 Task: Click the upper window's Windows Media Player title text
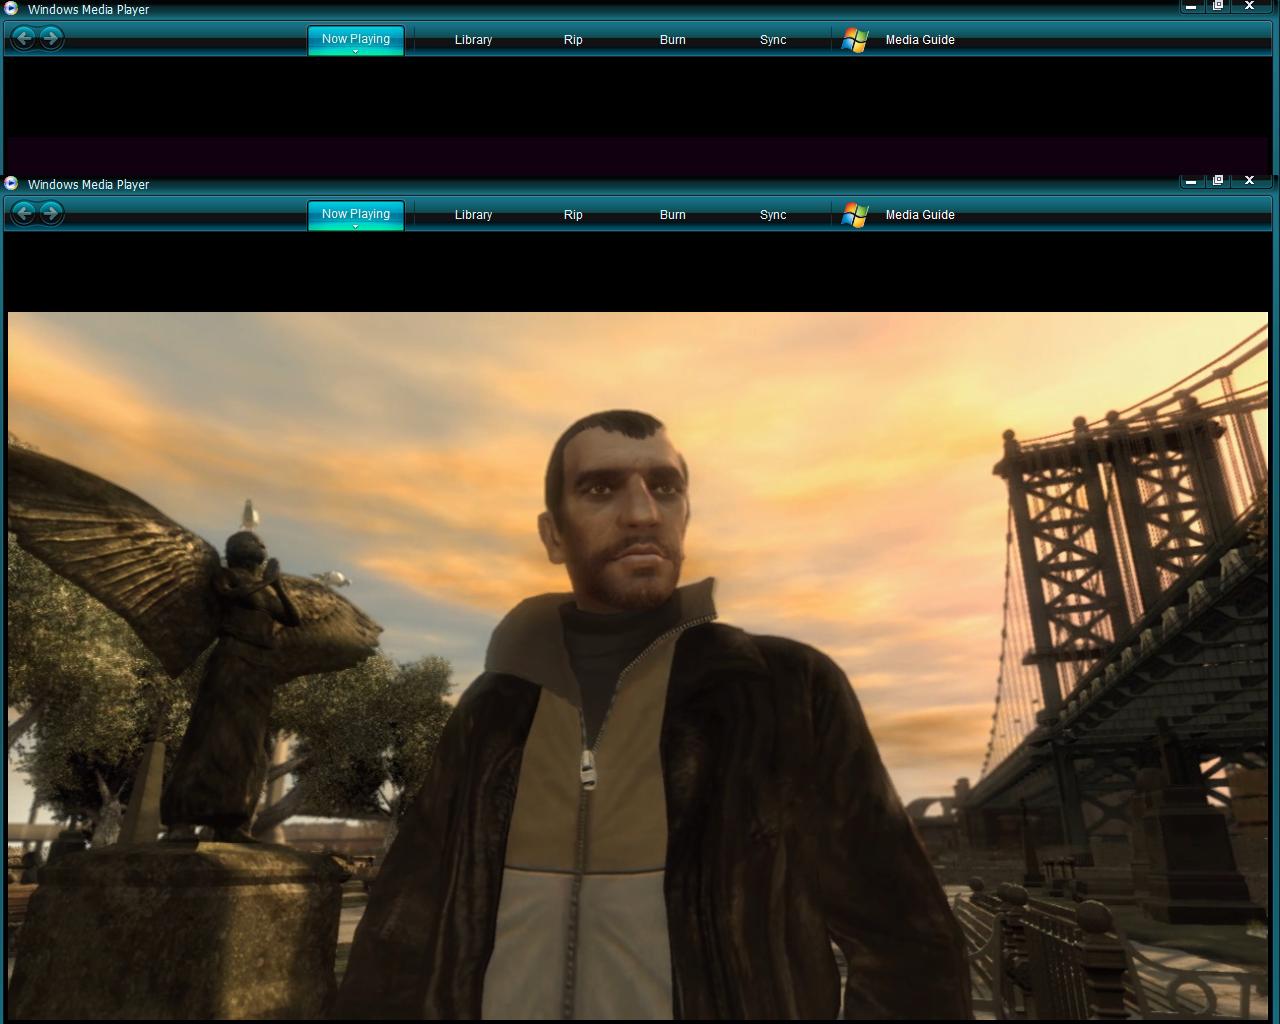[88, 10]
